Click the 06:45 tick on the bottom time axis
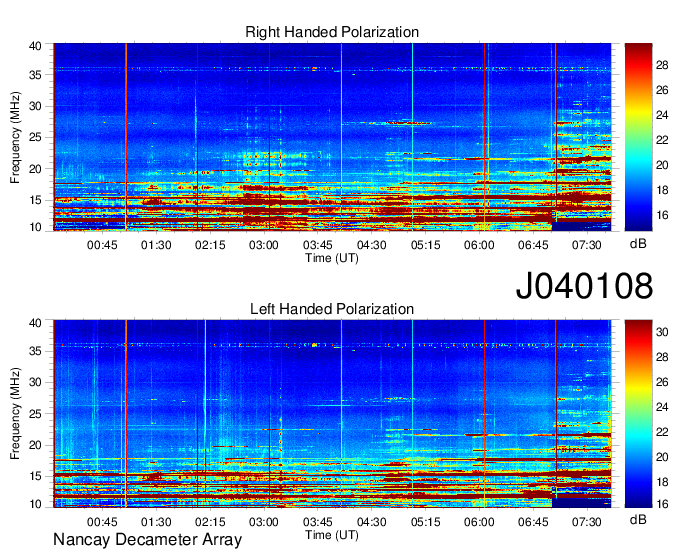 click(533, 522)
